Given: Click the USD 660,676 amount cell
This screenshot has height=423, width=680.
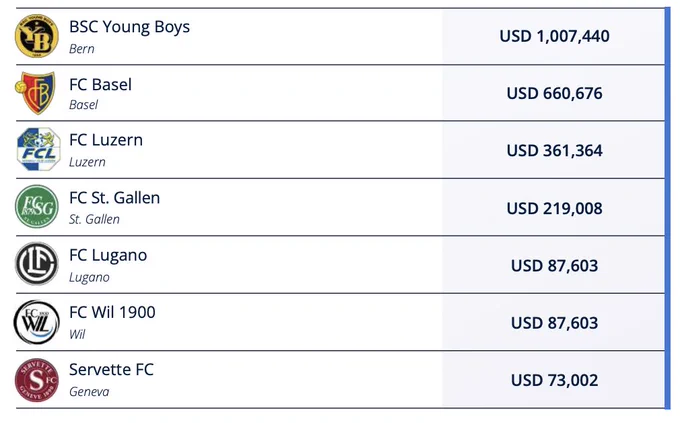Looking at the screenshot, I should 554,93.
